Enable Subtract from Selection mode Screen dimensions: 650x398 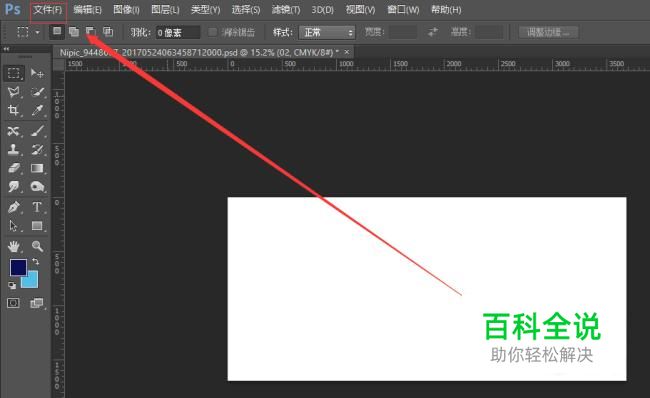tap(91, 32)
